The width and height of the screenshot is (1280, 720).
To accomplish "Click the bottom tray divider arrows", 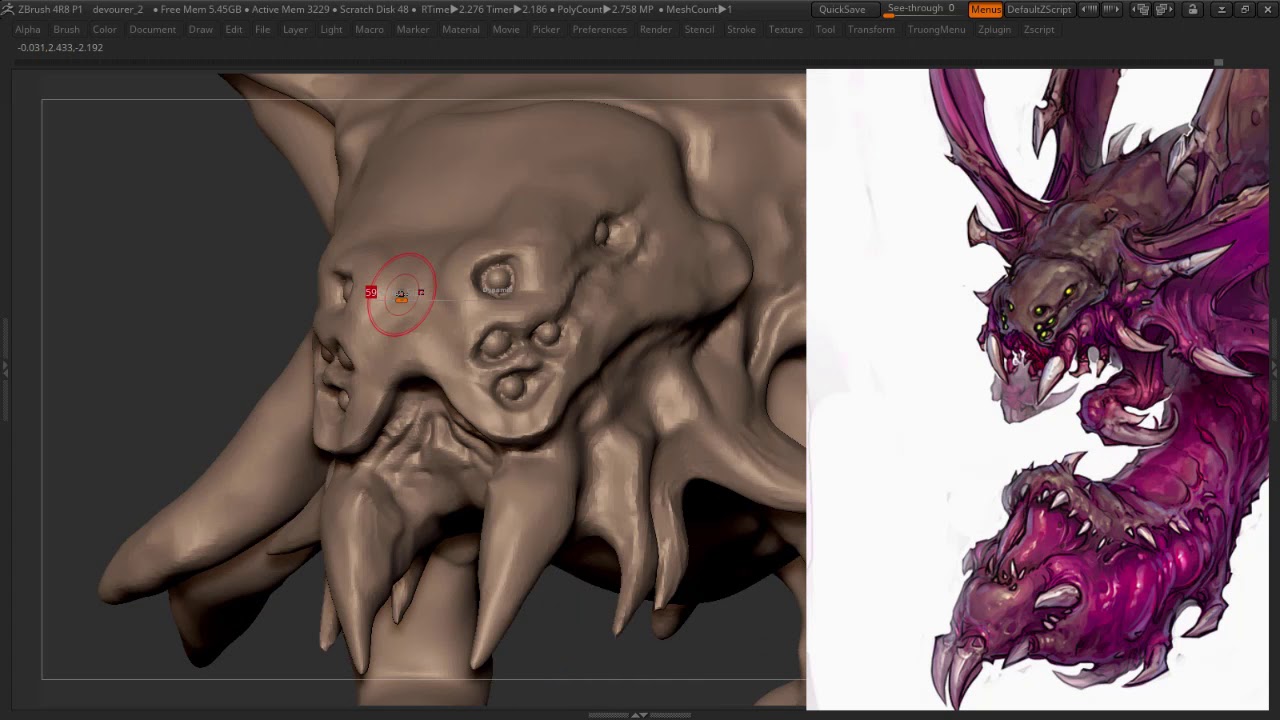I will pos(639,715).
